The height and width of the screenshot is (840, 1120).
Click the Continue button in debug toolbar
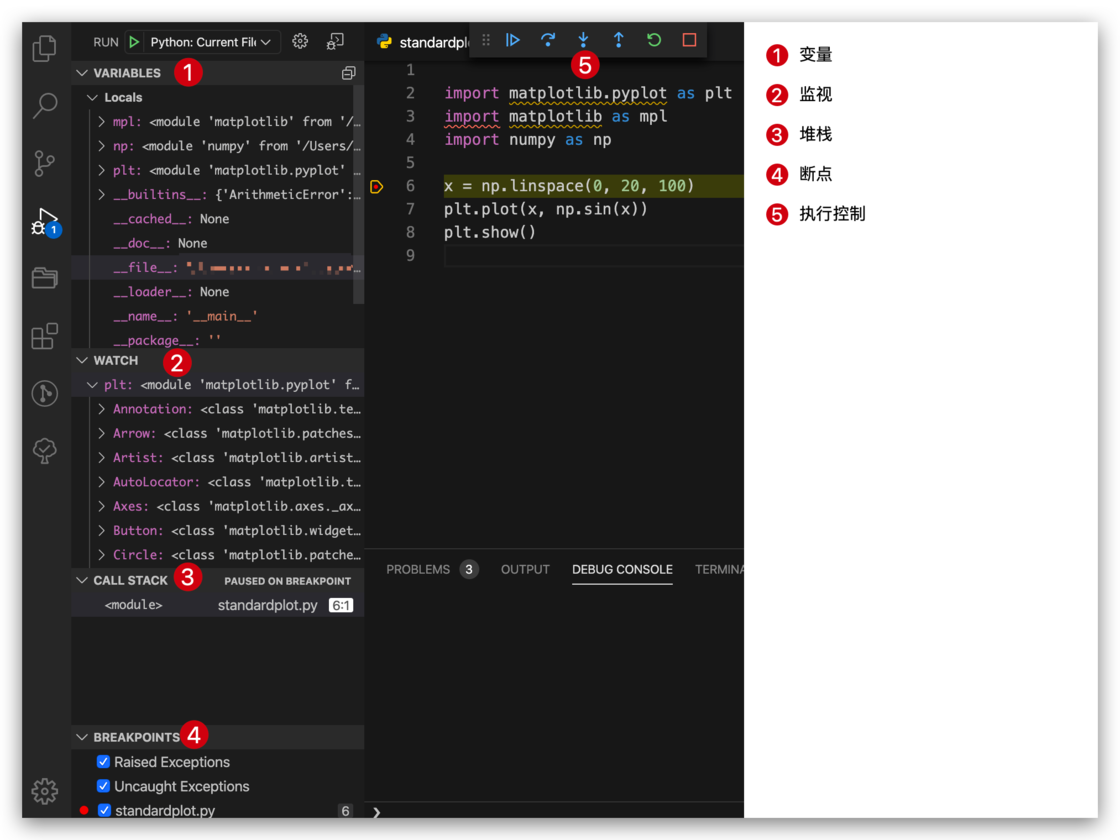[513, 40]
